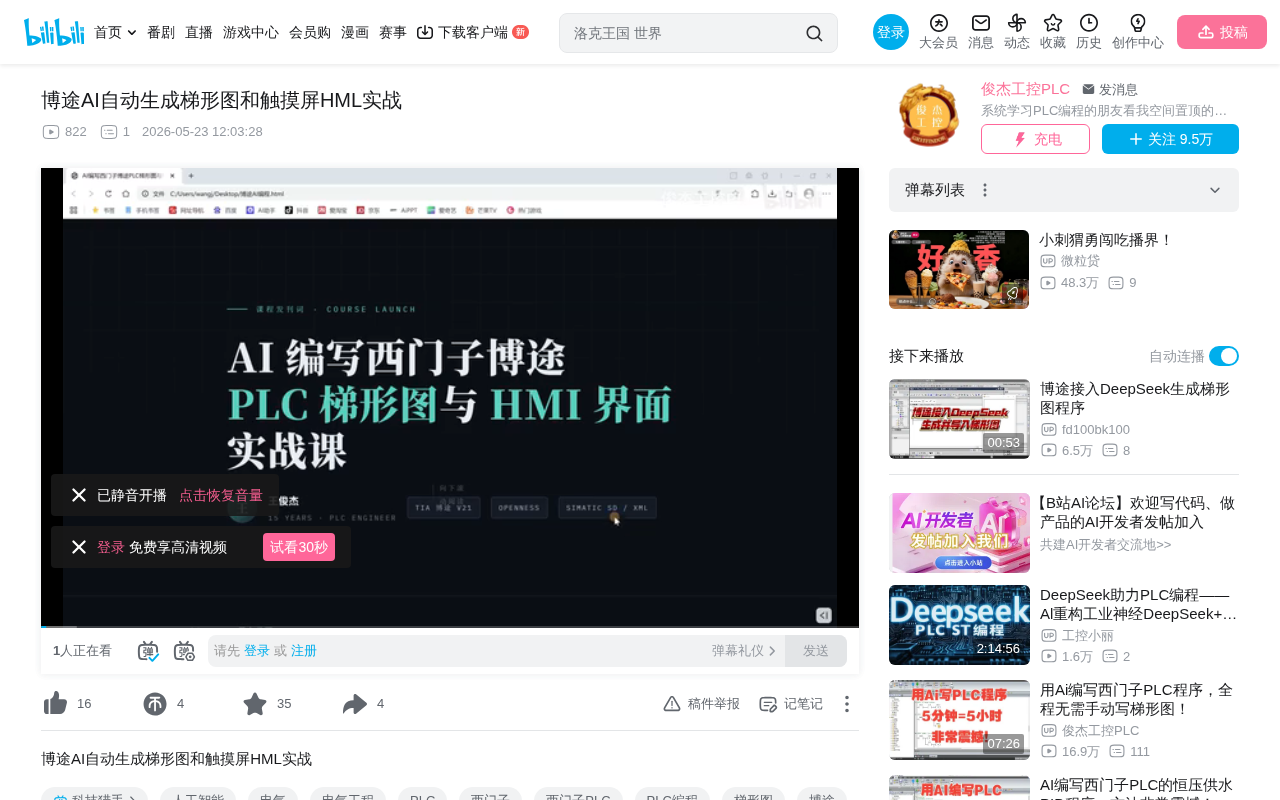1280x800 pixels.
Task: Click the 微粒贷 uploader name
Action: 1080,261
